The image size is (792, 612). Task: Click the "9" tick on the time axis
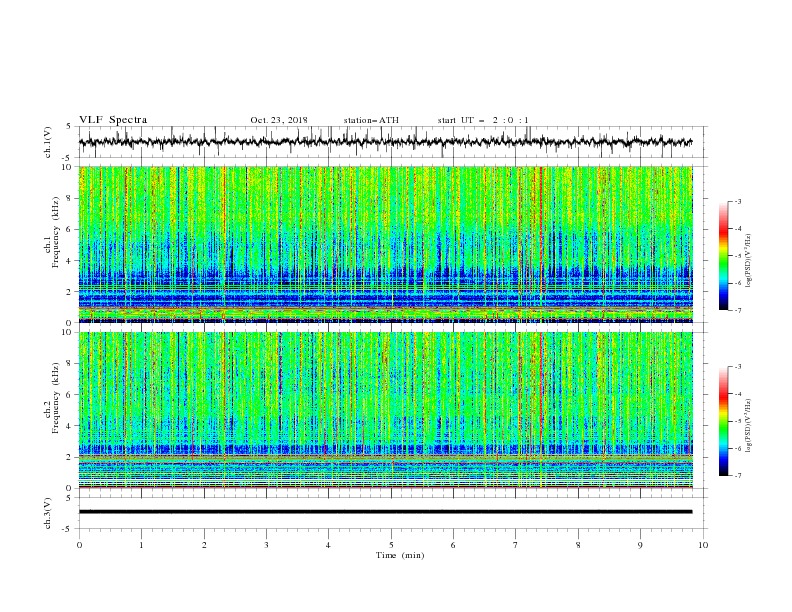[641, 545]
